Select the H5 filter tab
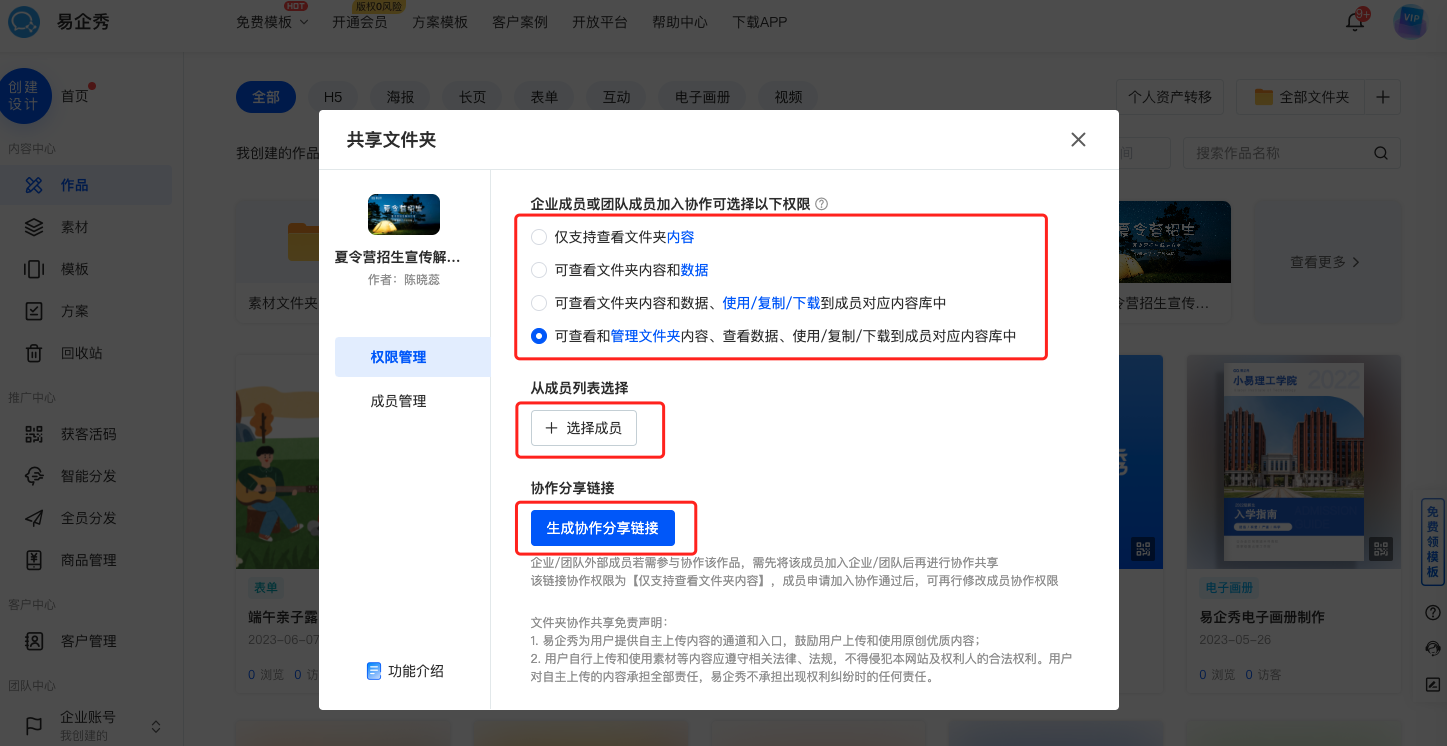This screenshot has width=1447, height=746. 333,97
